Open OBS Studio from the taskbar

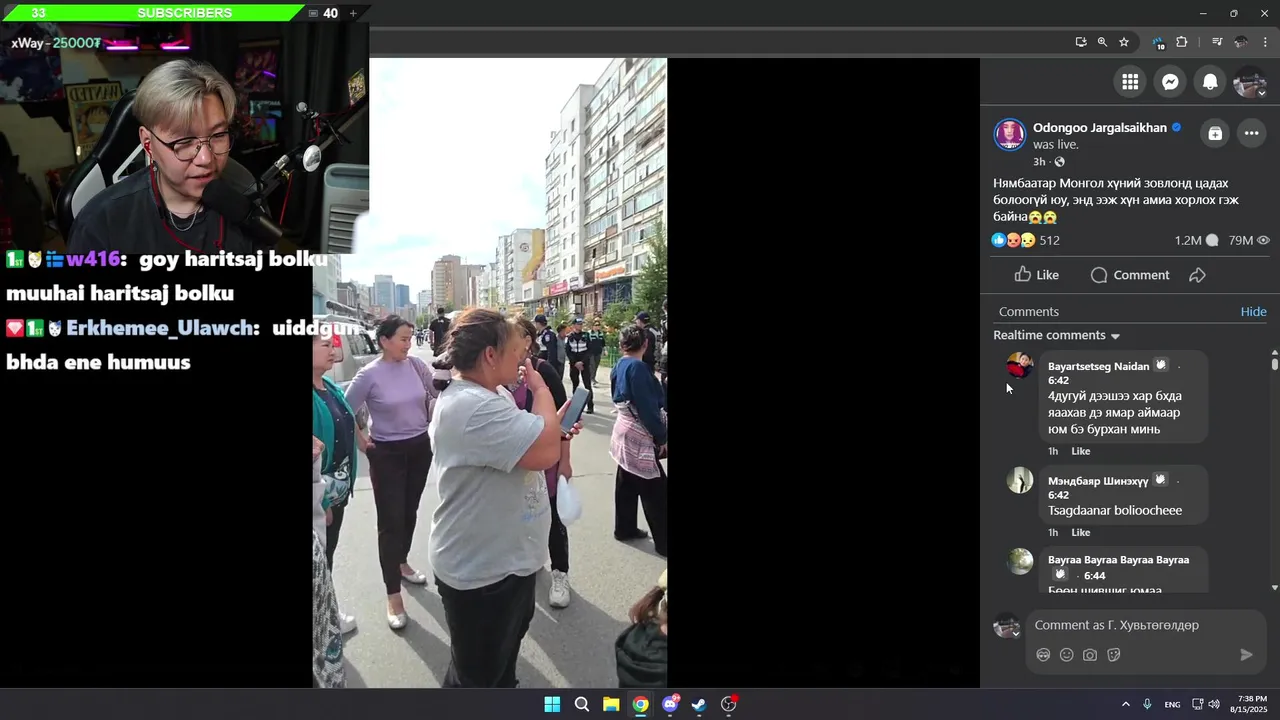pyautogui.click(x=729, y=704)
